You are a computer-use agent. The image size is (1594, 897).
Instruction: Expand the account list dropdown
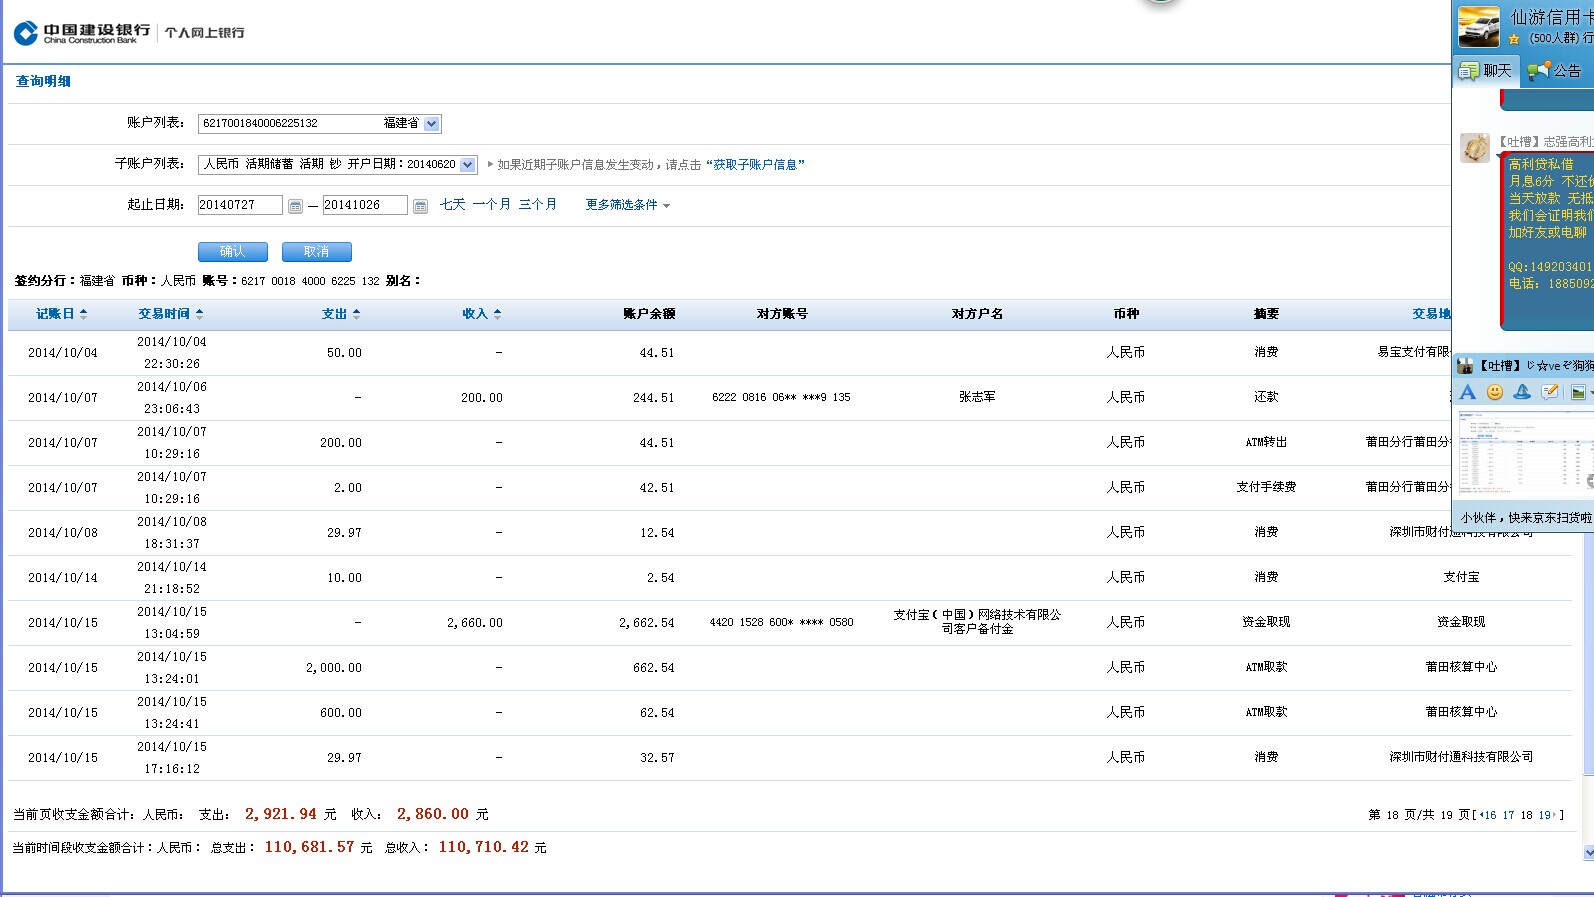point(431,124)
